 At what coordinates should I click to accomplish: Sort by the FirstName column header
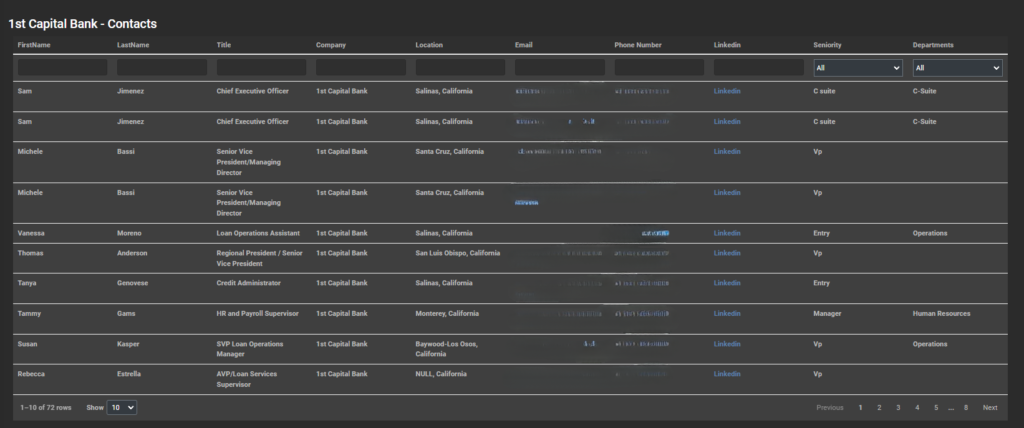(34, 45)
